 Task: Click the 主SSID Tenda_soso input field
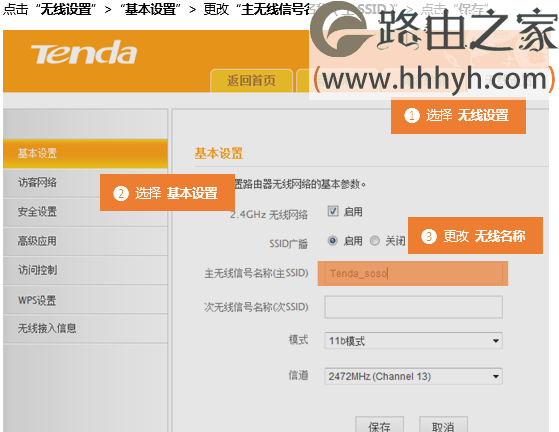[413, 274]
